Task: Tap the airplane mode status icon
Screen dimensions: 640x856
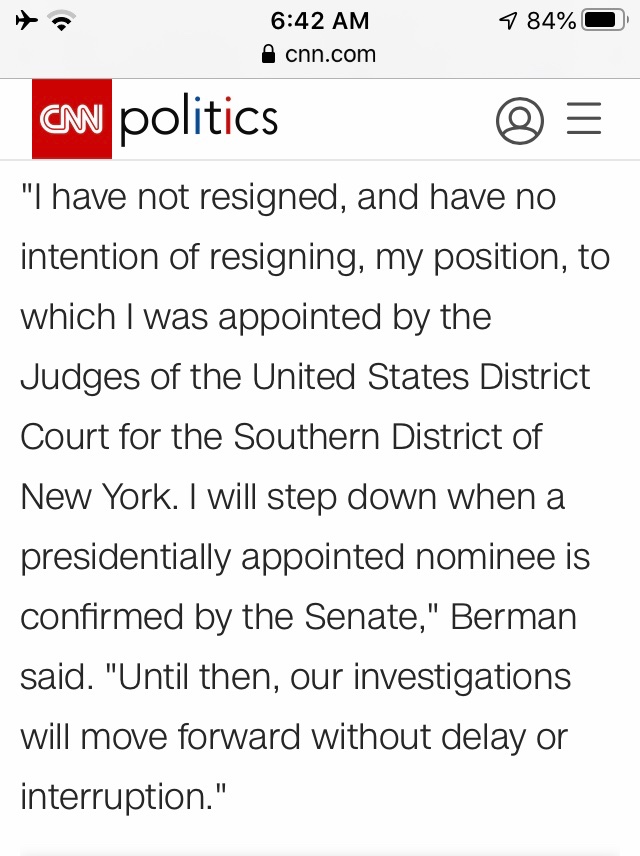Action: point(29,20)
